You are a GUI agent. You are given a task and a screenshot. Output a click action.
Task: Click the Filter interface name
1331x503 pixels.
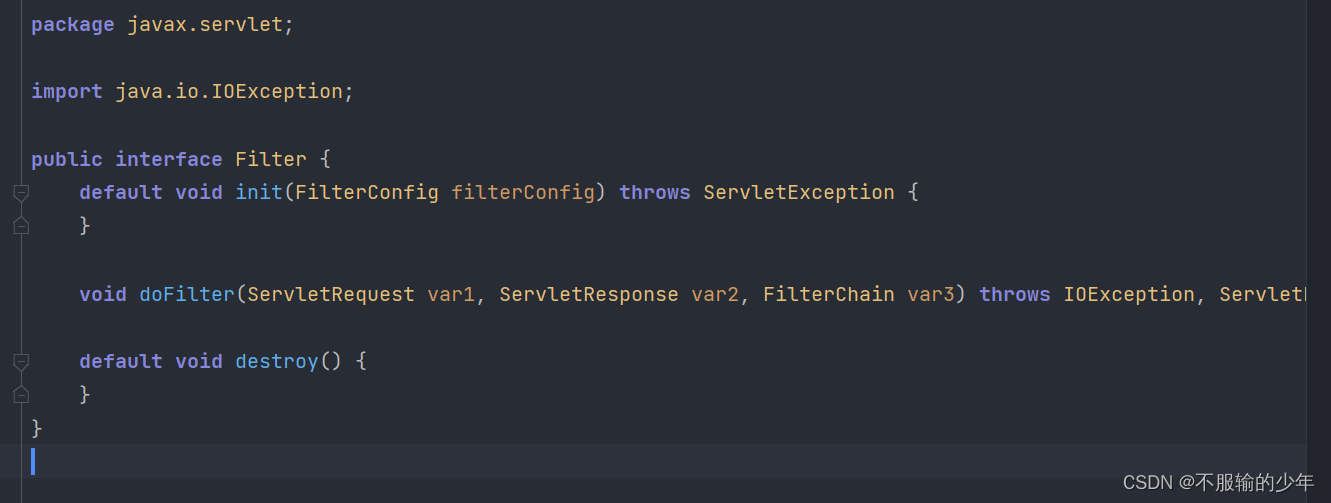click(x=270, y=159)
